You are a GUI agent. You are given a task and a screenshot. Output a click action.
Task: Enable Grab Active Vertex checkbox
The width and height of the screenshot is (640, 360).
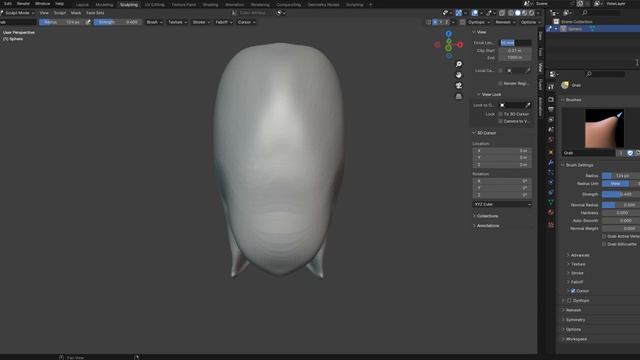point(604,236)
